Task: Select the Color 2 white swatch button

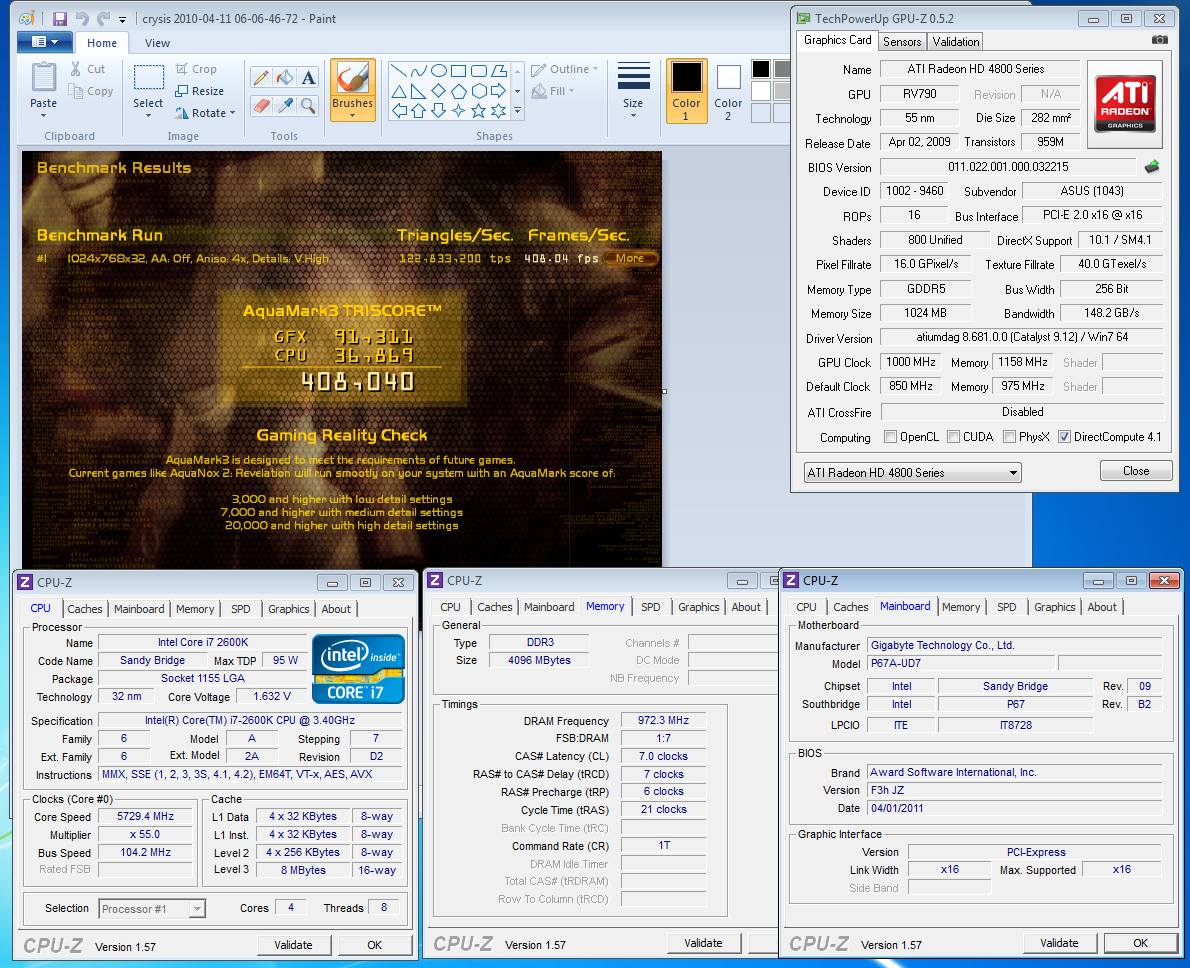Action: 728,91
